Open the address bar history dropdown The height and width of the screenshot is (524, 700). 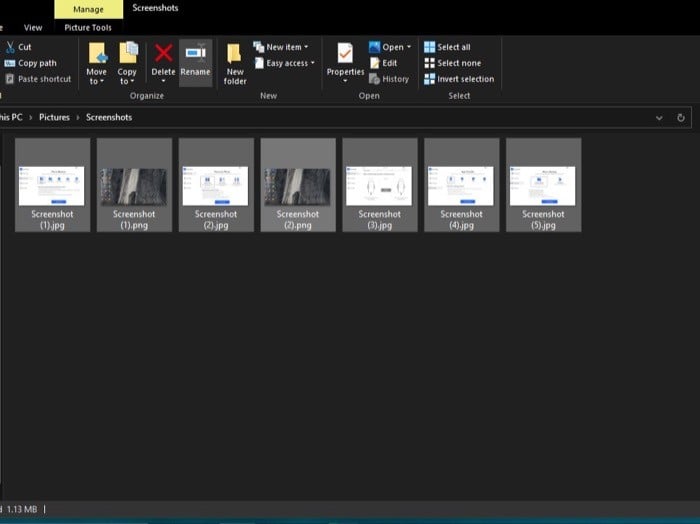pyautogui.click(x=659, y=117)
